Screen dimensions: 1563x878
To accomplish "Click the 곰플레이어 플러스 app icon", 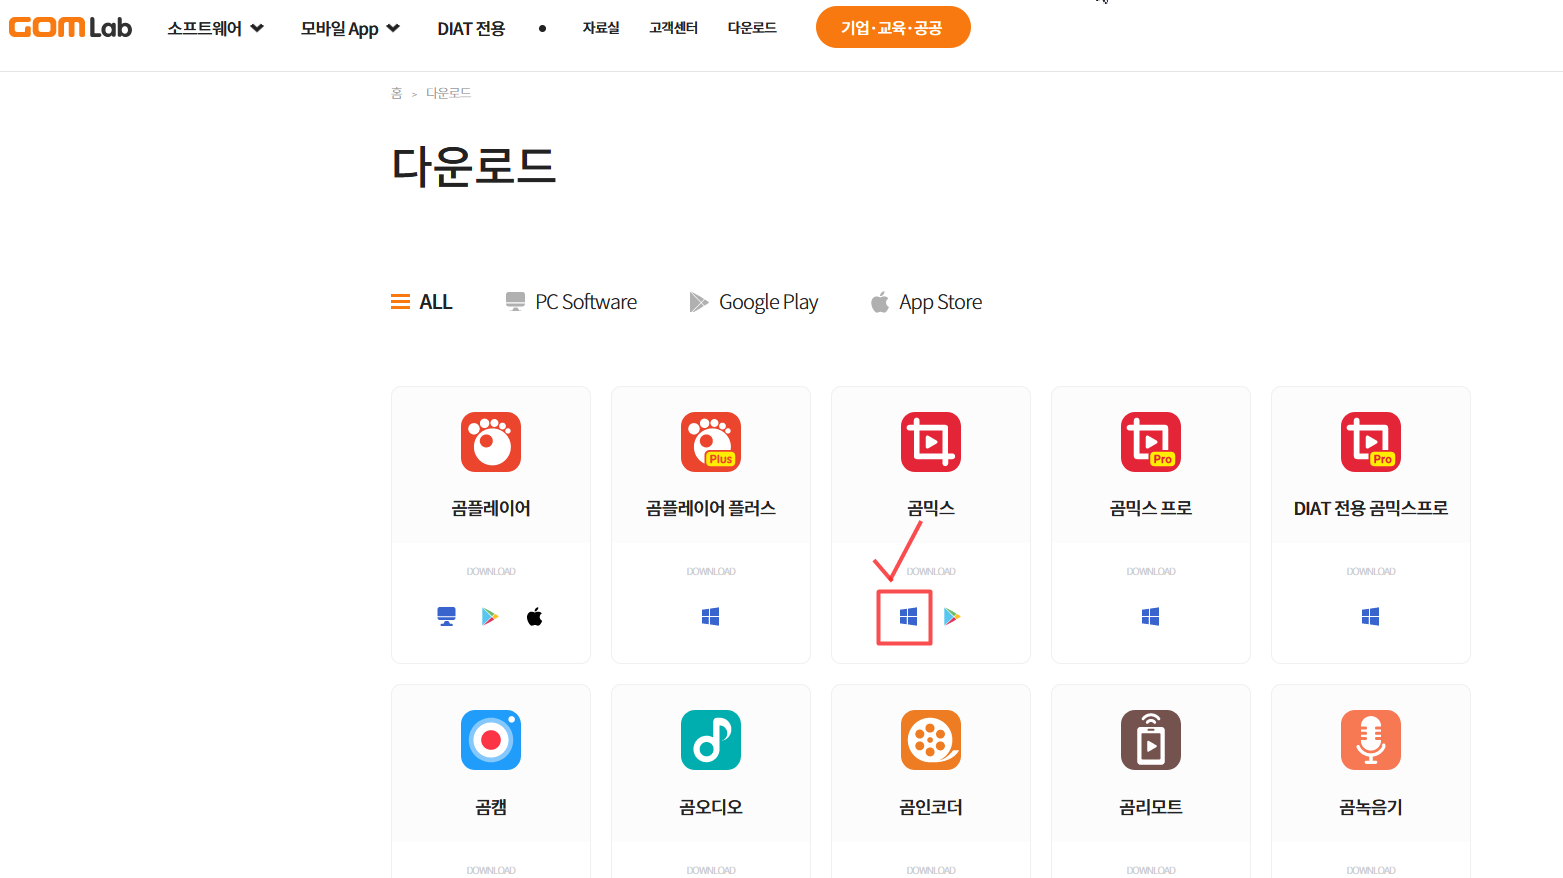I will pos(711,442).
